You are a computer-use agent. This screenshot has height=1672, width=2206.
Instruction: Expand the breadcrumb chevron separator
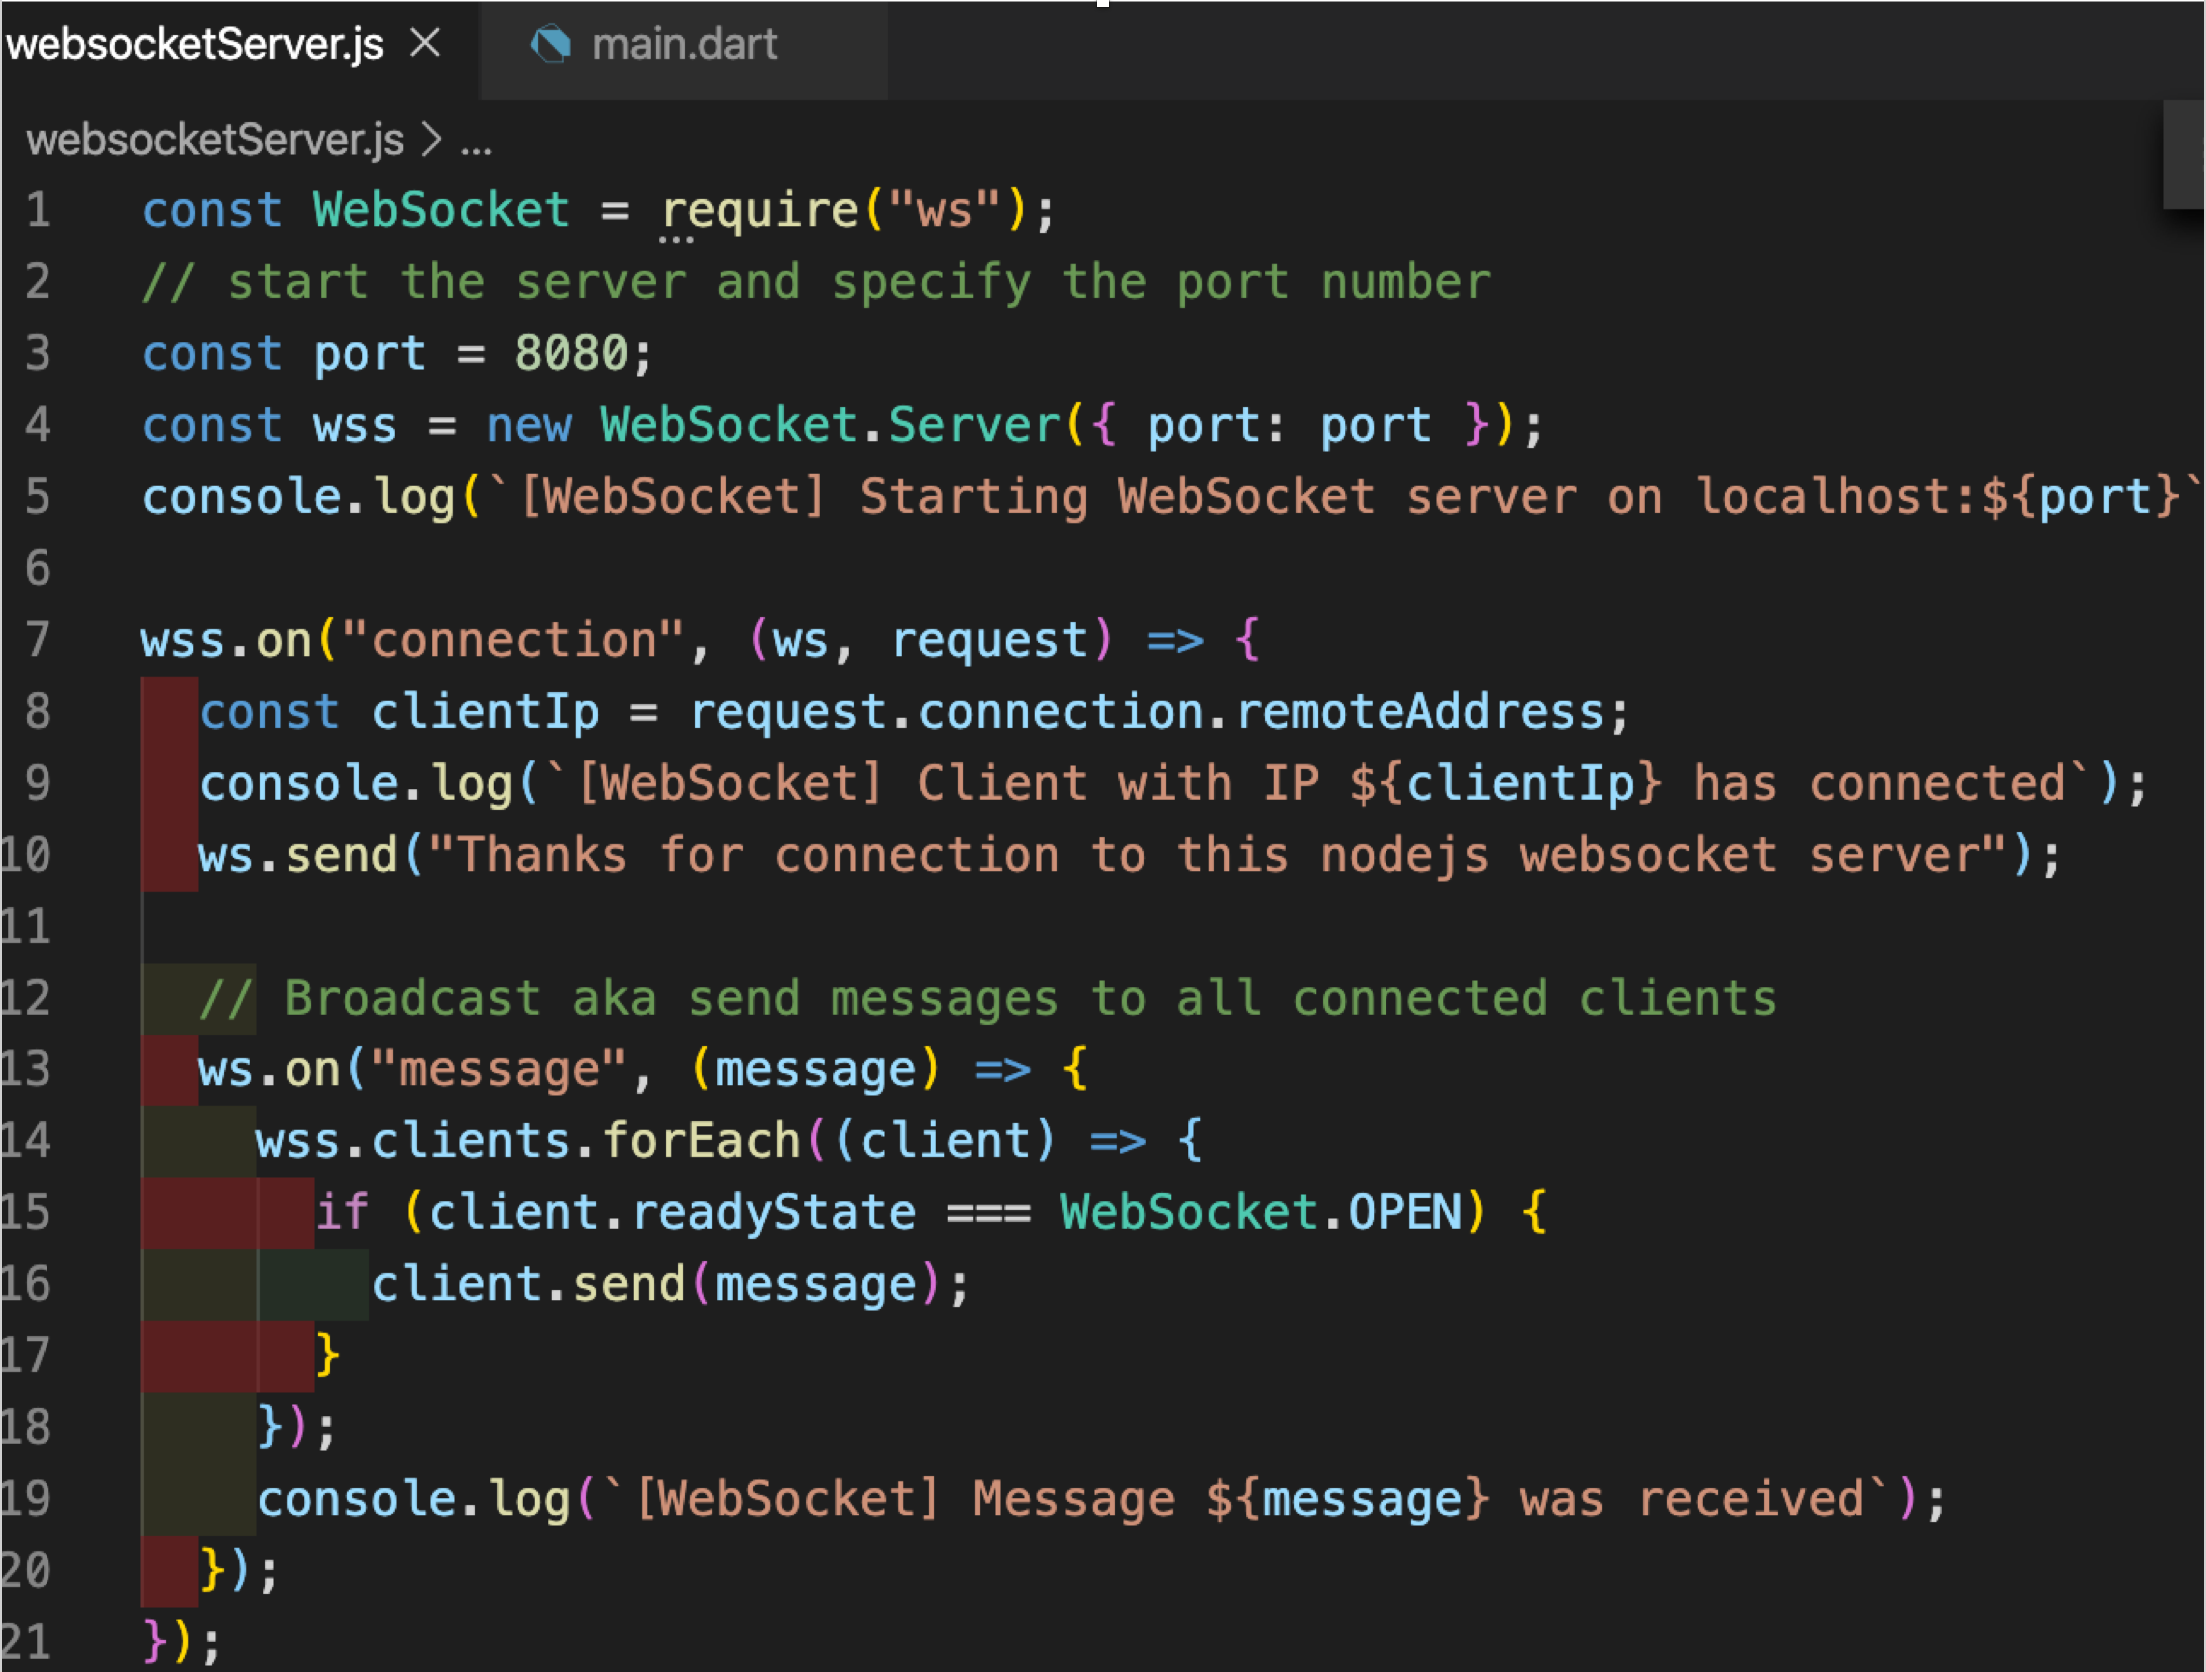[x=431, y=140]
